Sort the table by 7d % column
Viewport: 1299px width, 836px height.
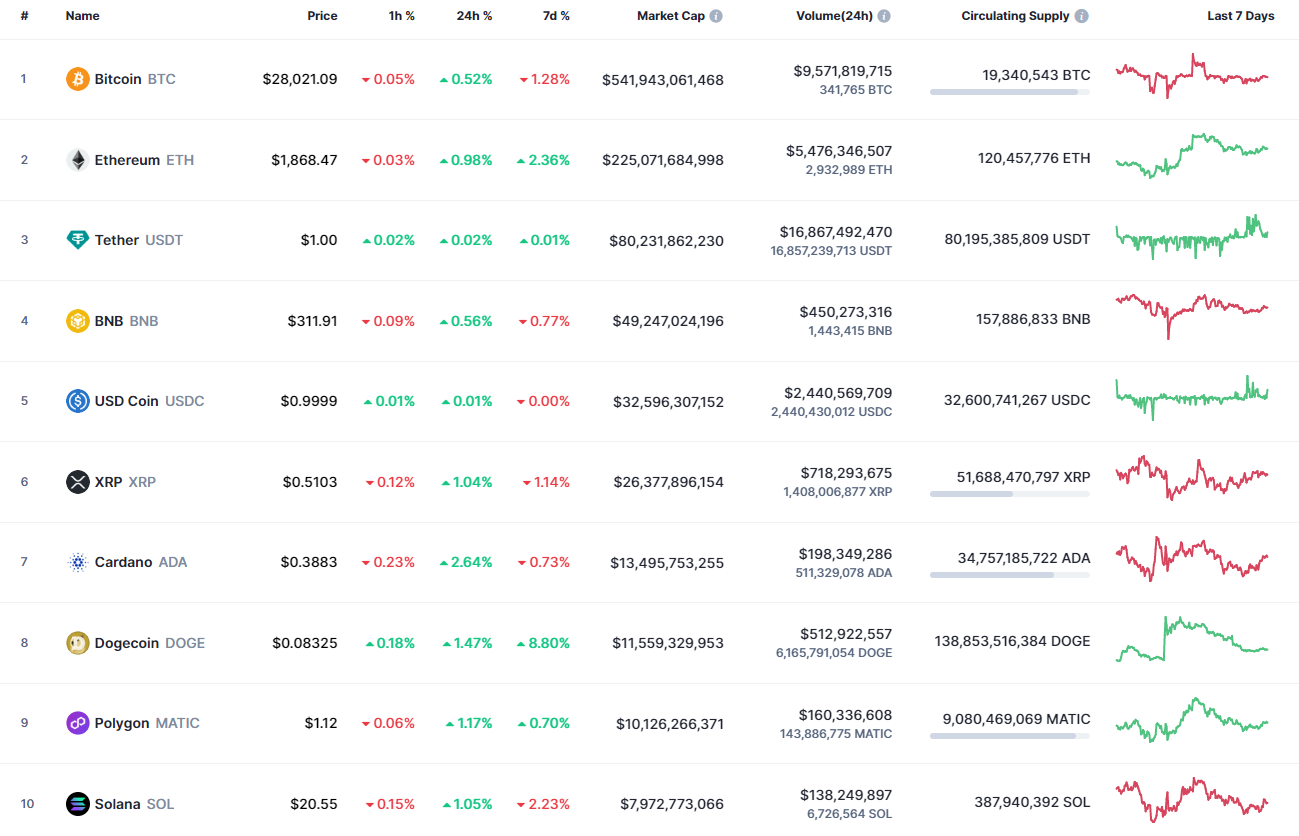click(x=555, y=15)
